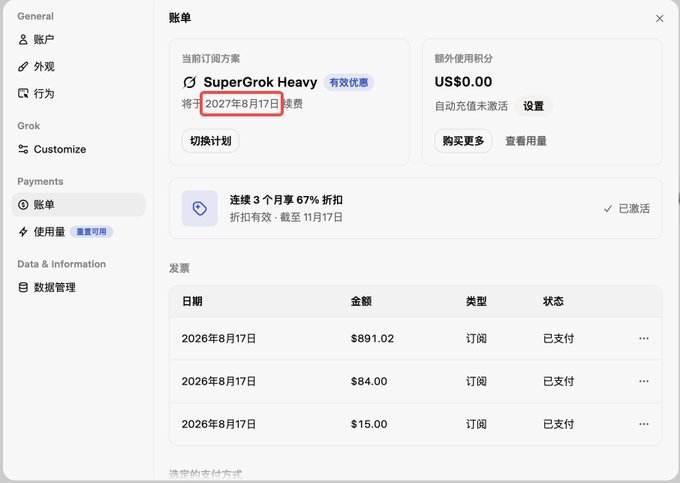The image size is (680, 483).
Task: Click 已支付 status in the $15.00 row
Action: click(559, 424)
